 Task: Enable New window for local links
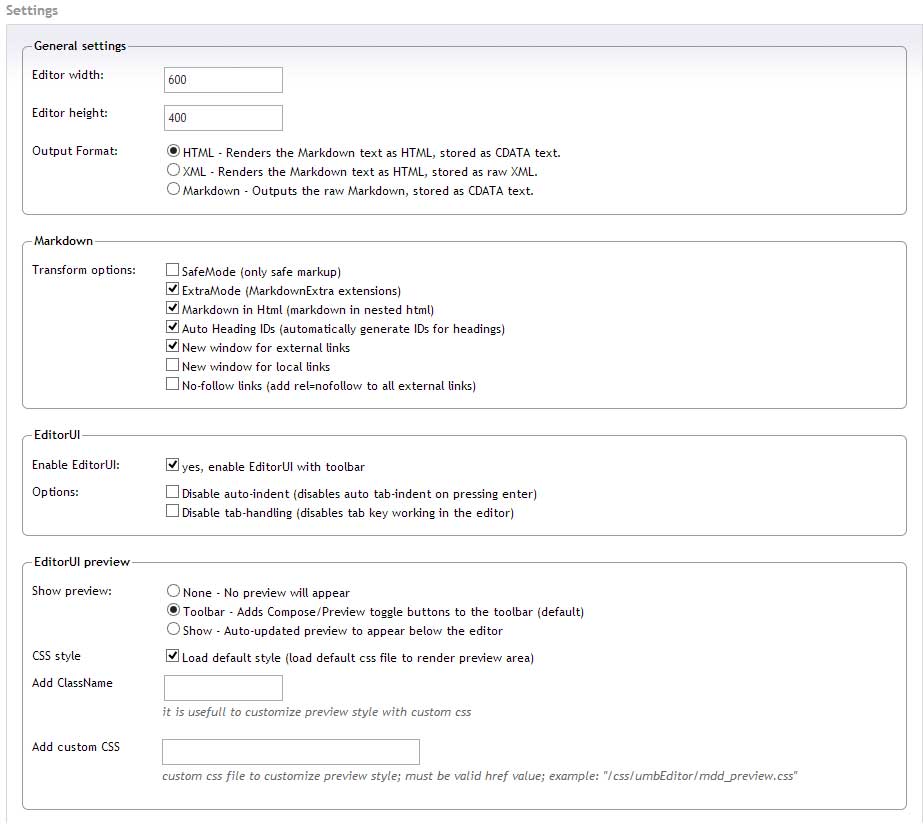click(172, 365)
